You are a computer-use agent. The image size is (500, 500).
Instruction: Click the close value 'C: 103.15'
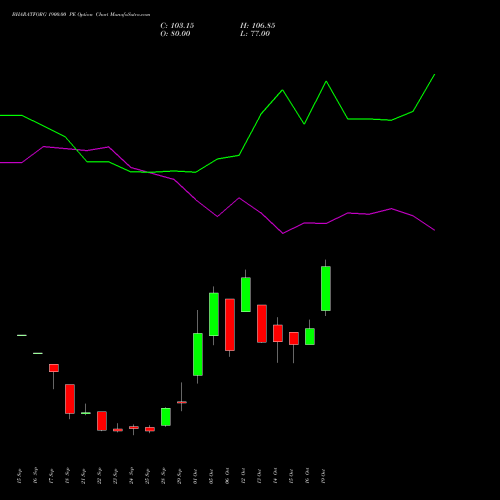[x=177, y=26]
